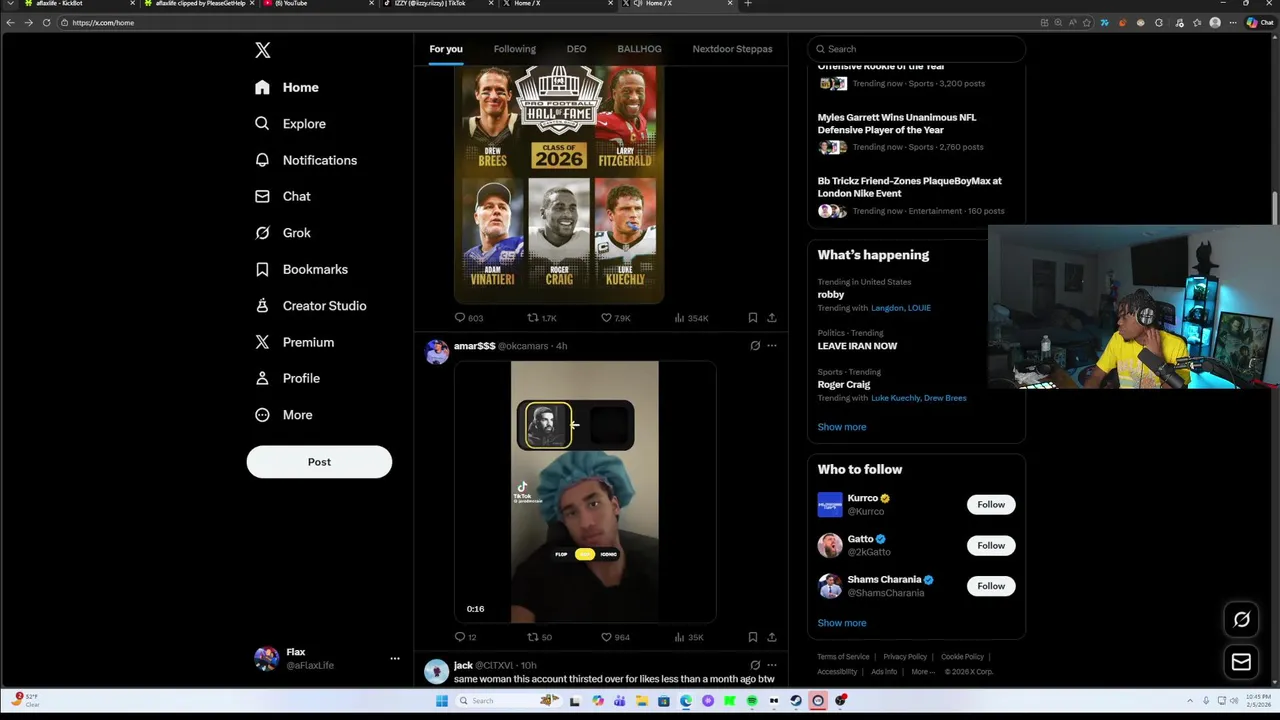Open Grok from the sidebar
The height and width of the screenshot is (720, 1280).
(282, 233)
